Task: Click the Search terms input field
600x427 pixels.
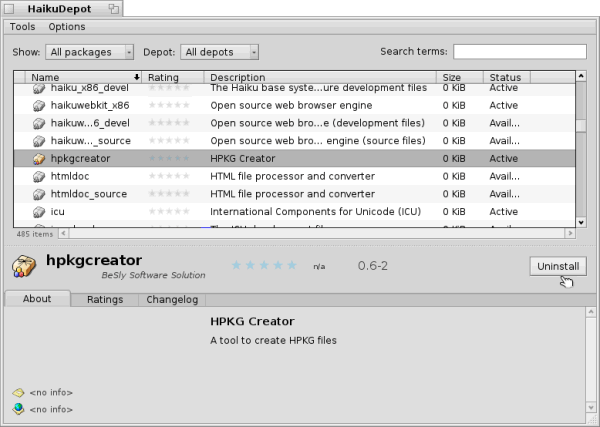Action: point(519,52)
